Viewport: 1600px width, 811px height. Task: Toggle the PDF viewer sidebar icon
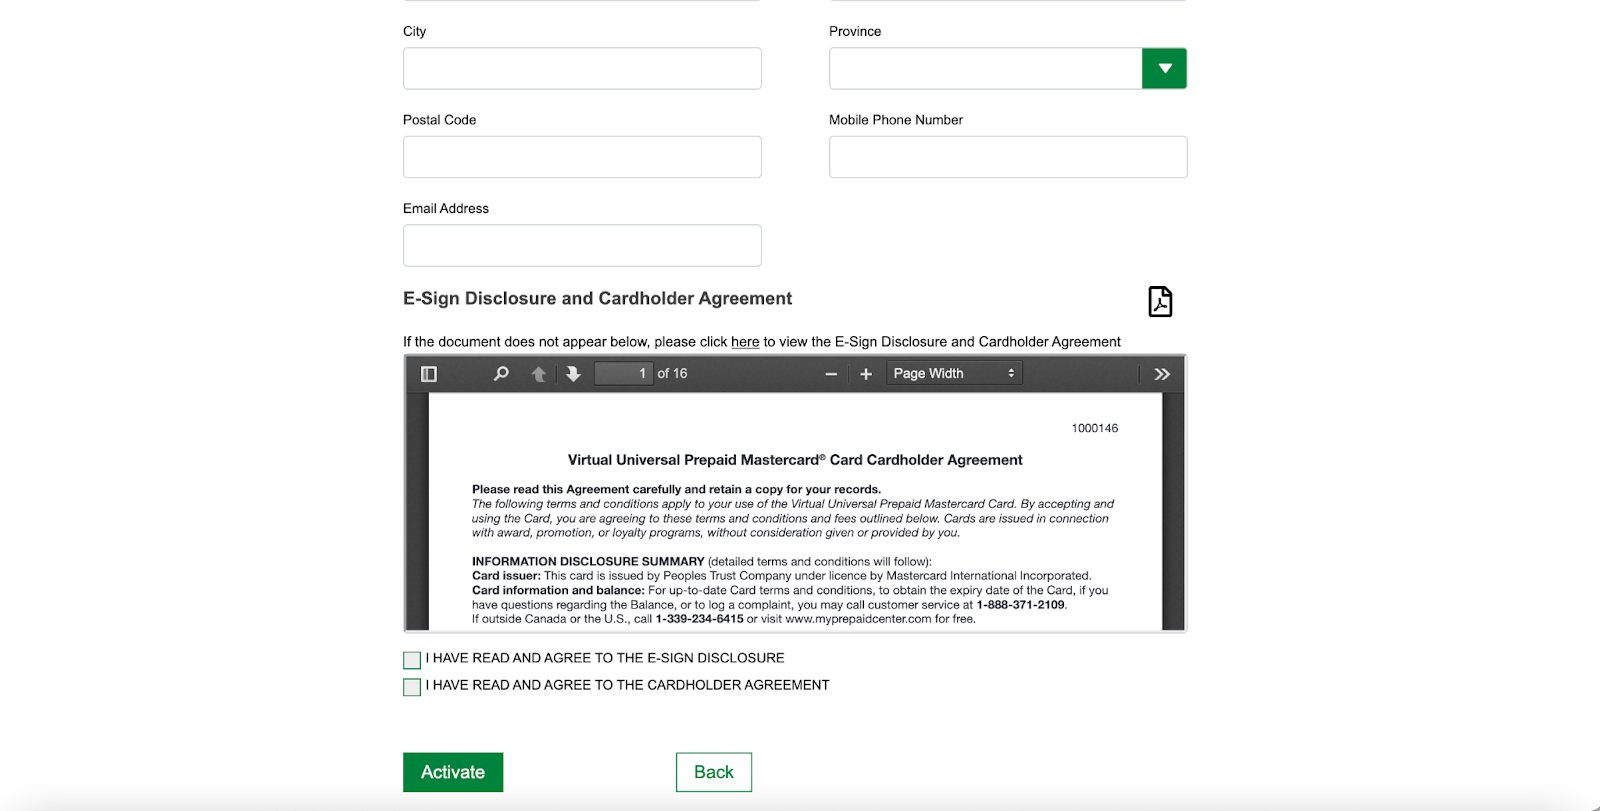(x=429, y=374)
